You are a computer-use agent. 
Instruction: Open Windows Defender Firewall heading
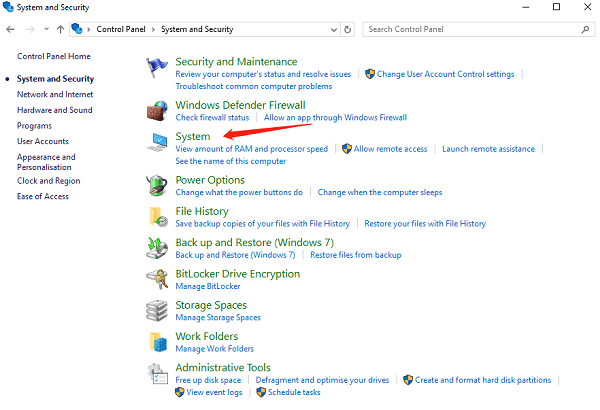(240, 105)
